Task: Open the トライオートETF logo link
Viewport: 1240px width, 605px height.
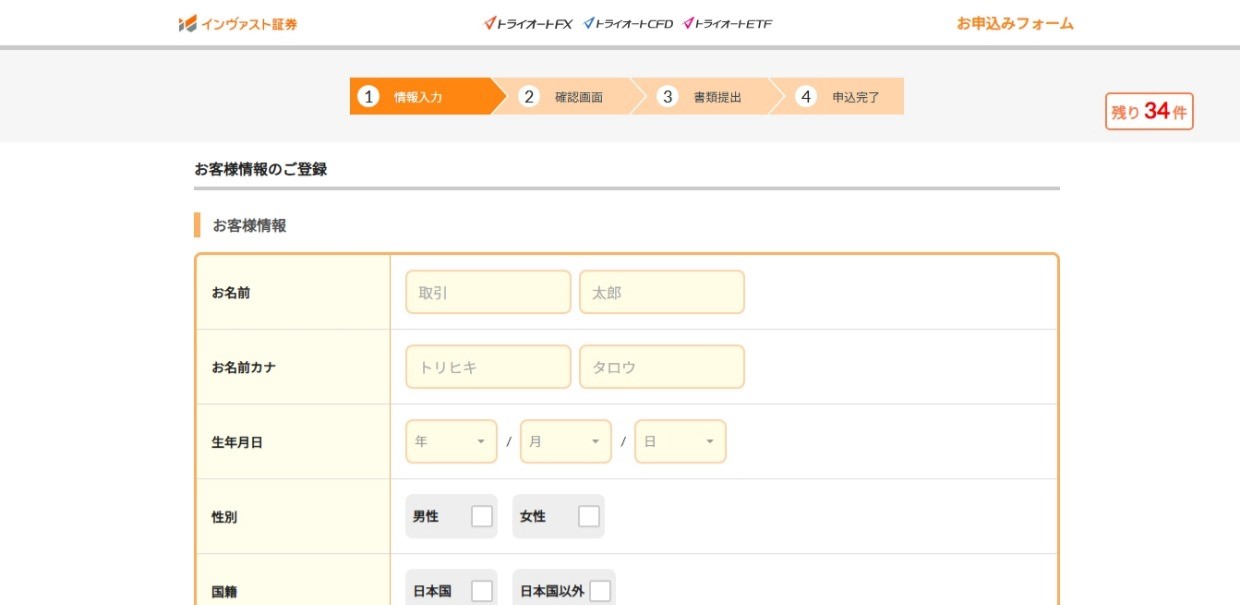Action: point(728,24)
